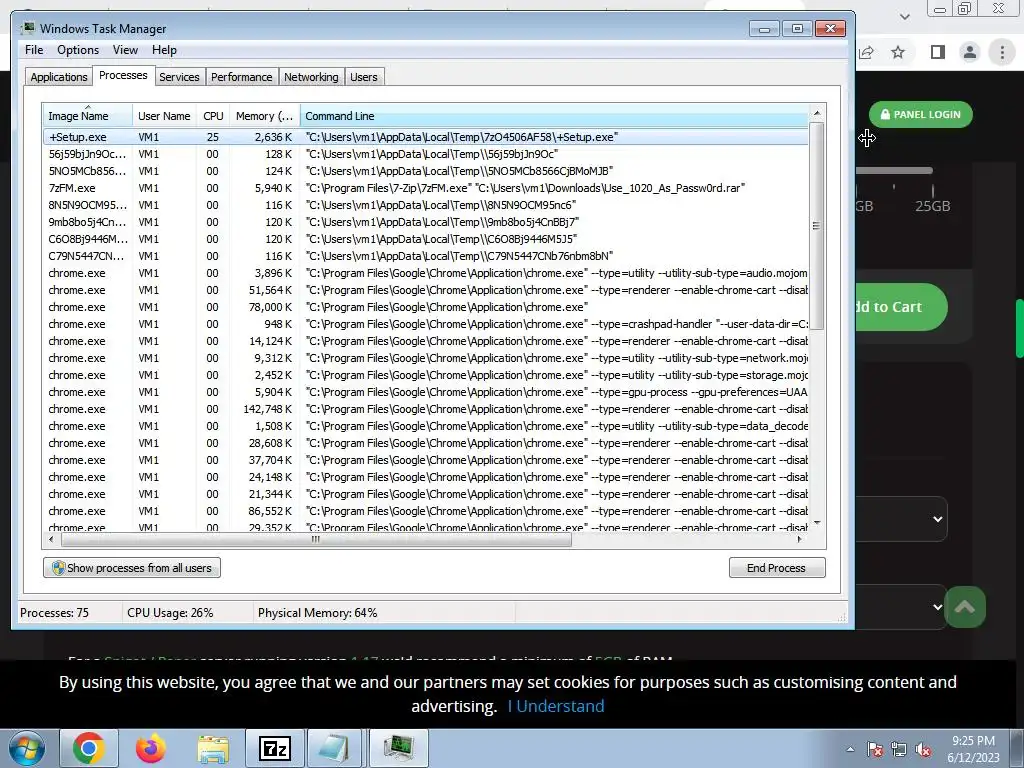Viewport: 1024px width, 768px height.
Task: Sort by Command Line column header
Action: click(554, 116)
